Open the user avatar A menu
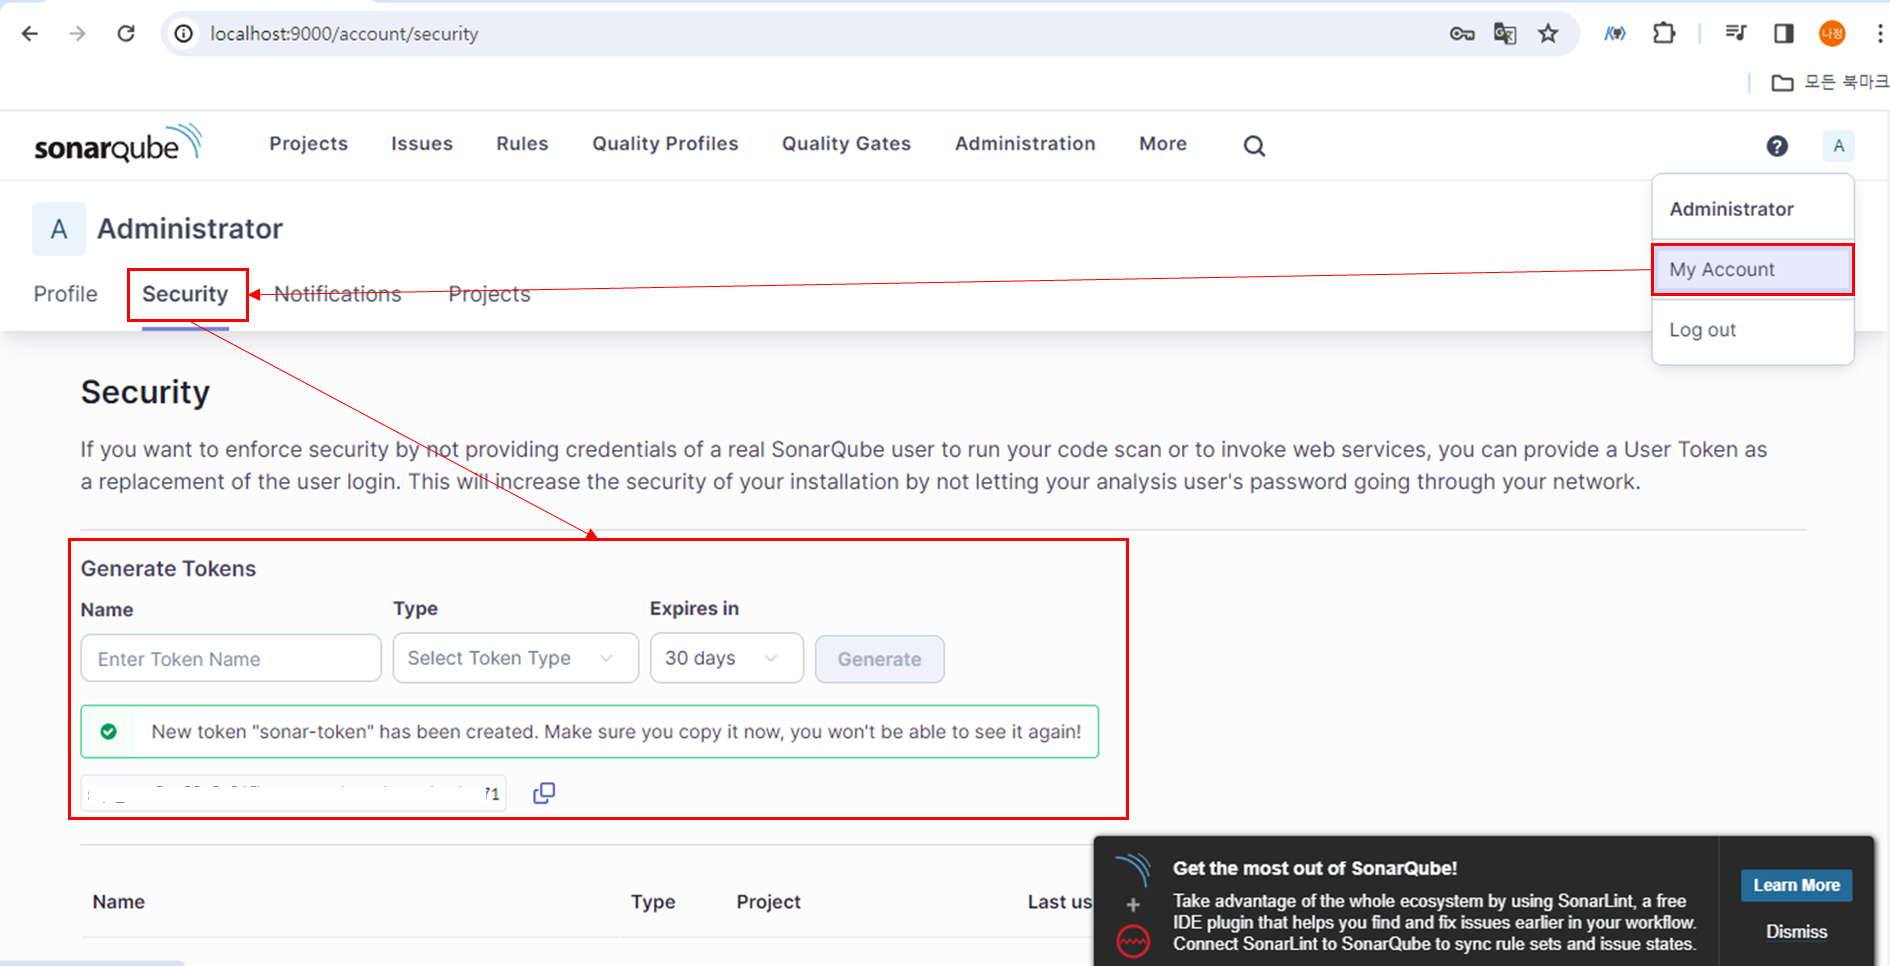Viewport: 1890px width, 966px height. 1838,146
